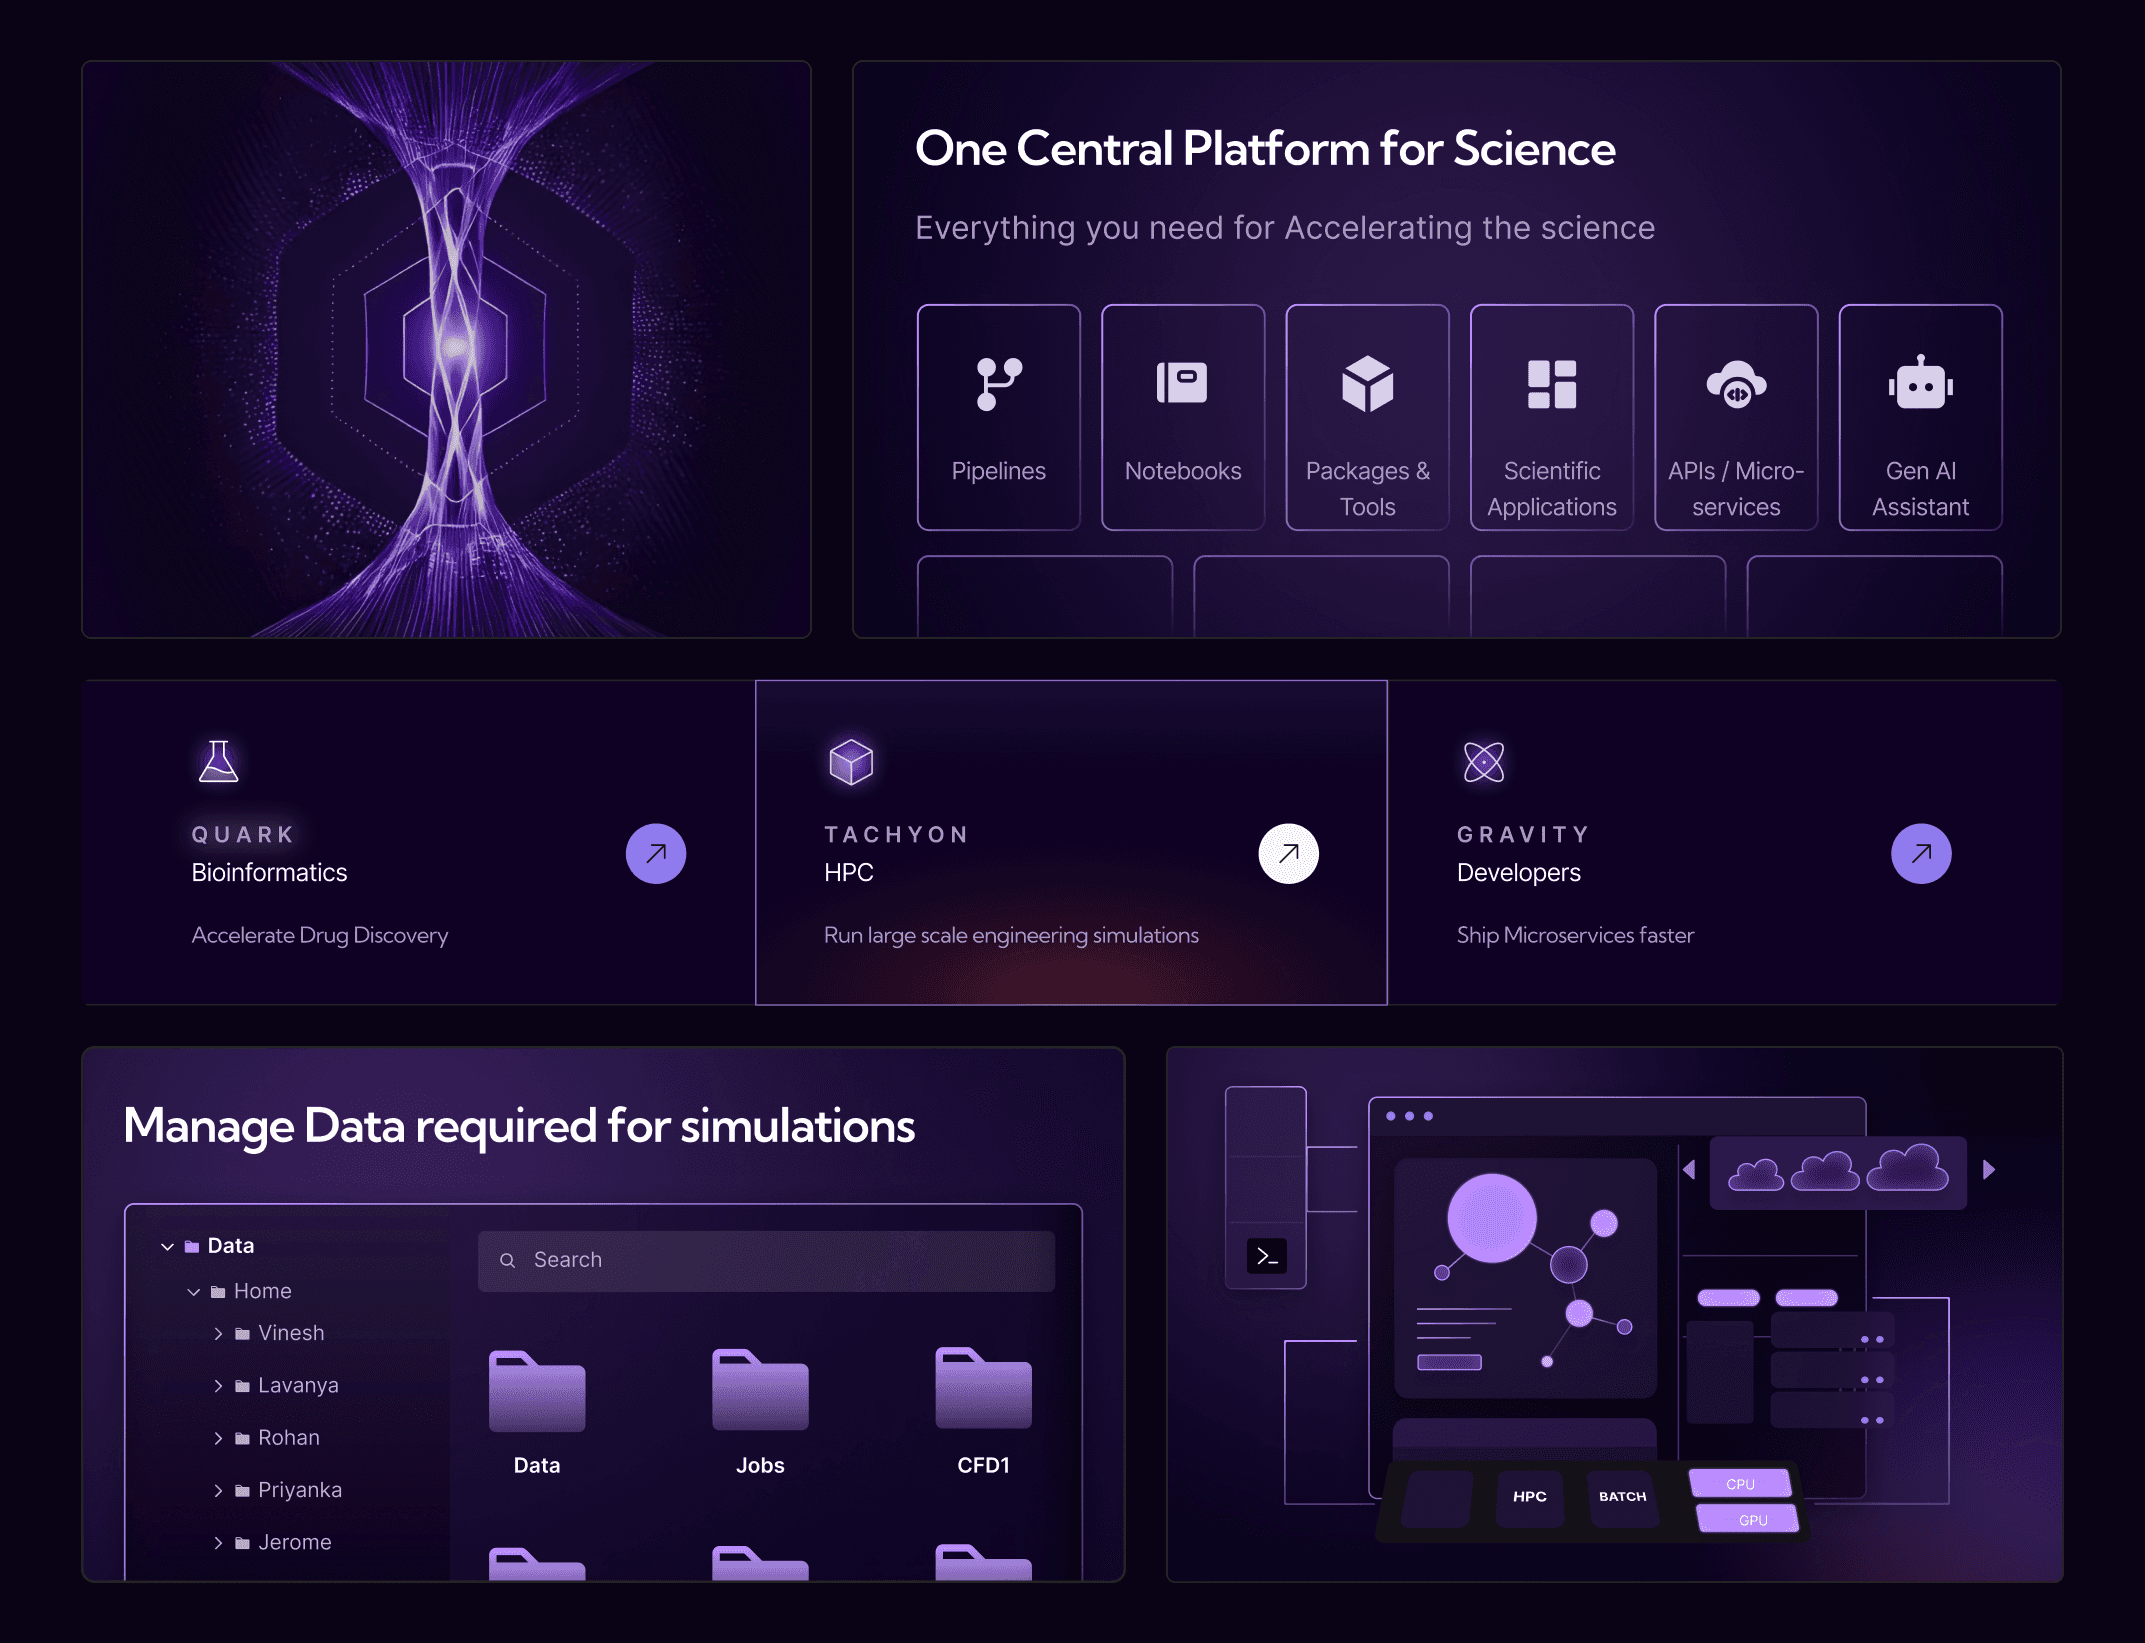The height and width of the screenshot is (1643, 2145).
Task: Select Home in the file tree
Action: click(x=262, y=1292)
